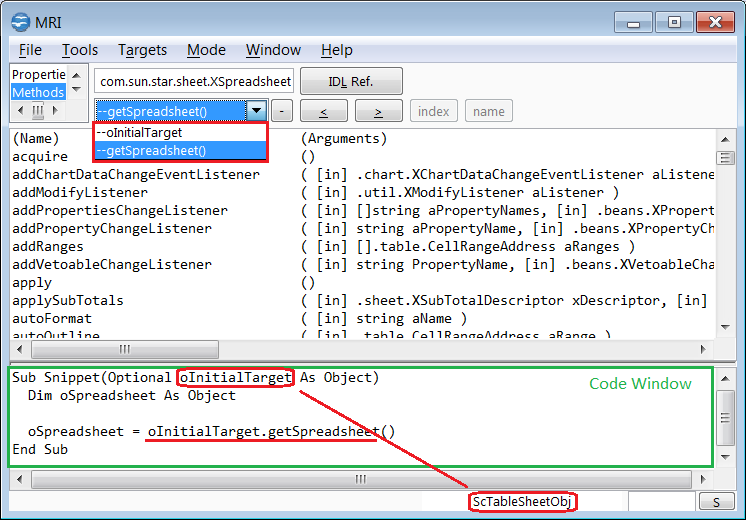Open the Window menu

click(x=273, y=50)
